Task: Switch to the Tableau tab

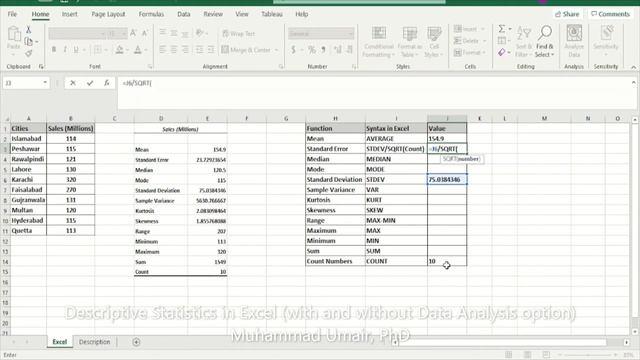Action: click(272, 14)
